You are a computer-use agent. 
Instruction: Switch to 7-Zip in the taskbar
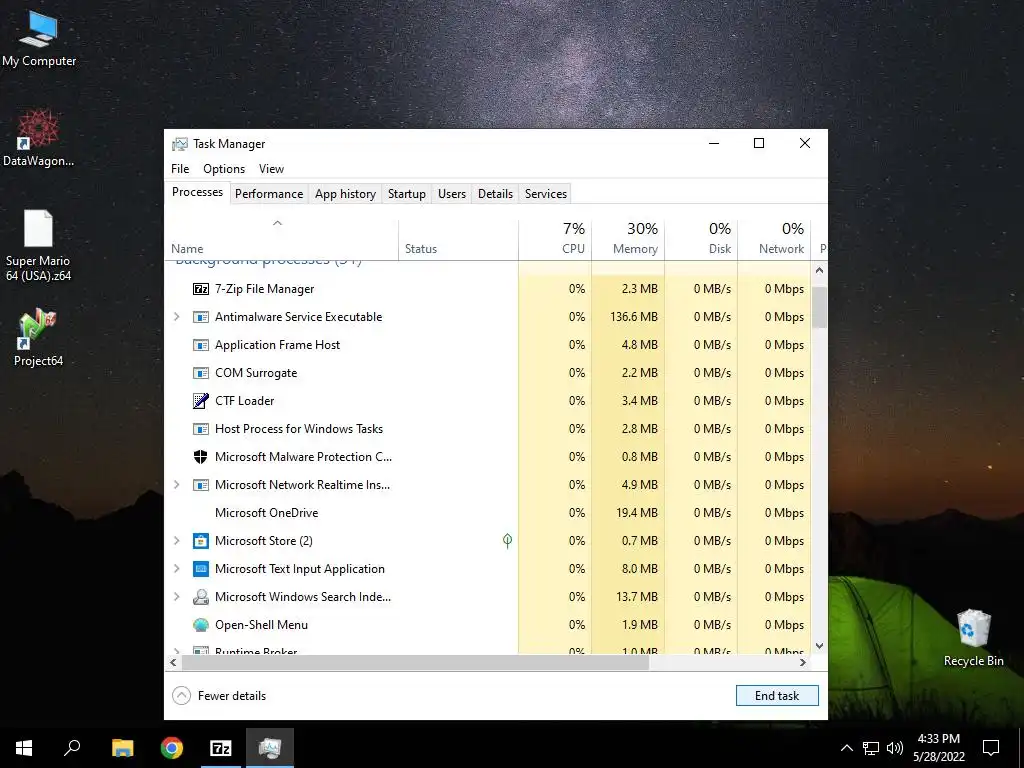(221, 748)
